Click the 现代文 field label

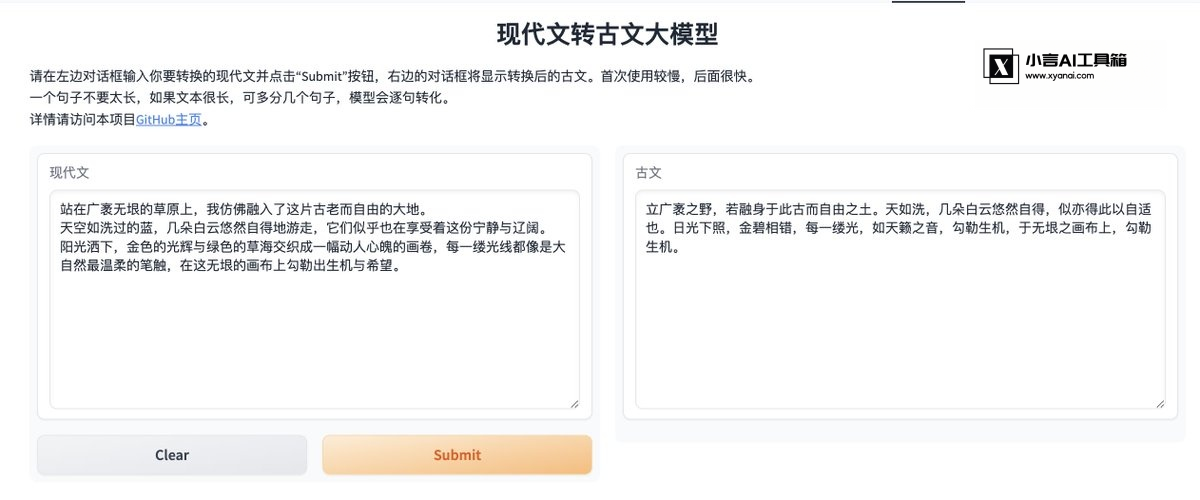[70, 172]
